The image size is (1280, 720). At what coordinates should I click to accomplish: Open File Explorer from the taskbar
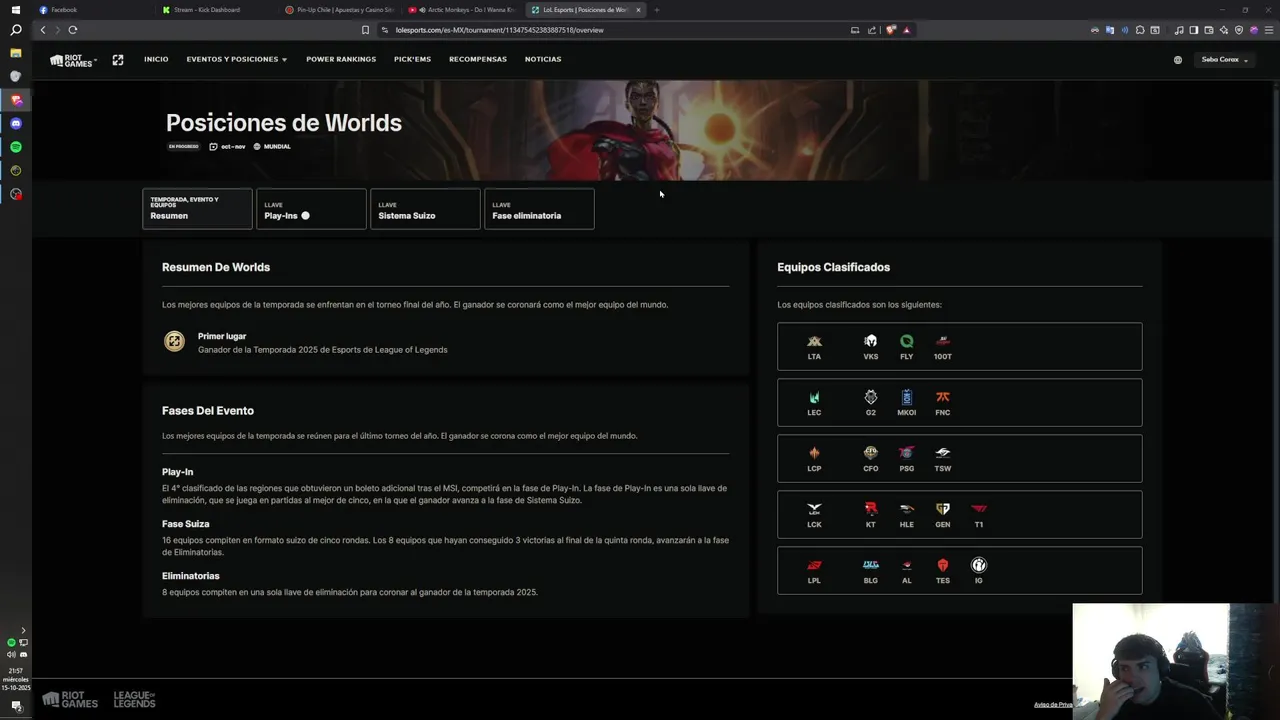[15, 53]
